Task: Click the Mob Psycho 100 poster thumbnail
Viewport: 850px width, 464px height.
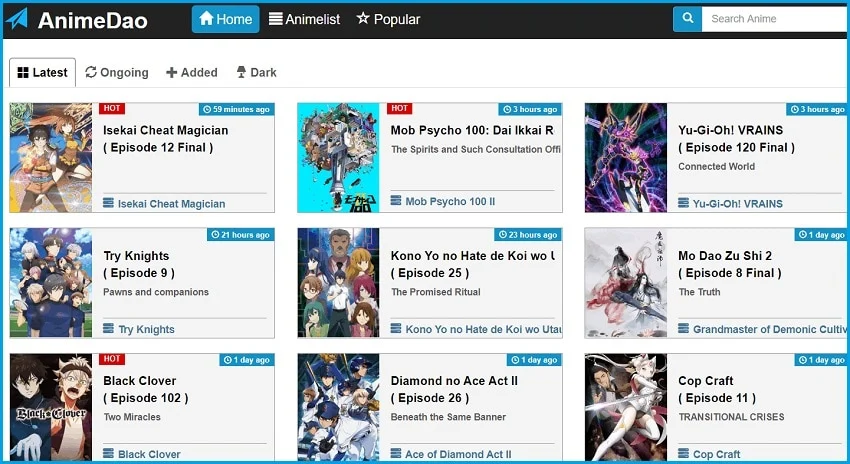Action: (338, 158)
